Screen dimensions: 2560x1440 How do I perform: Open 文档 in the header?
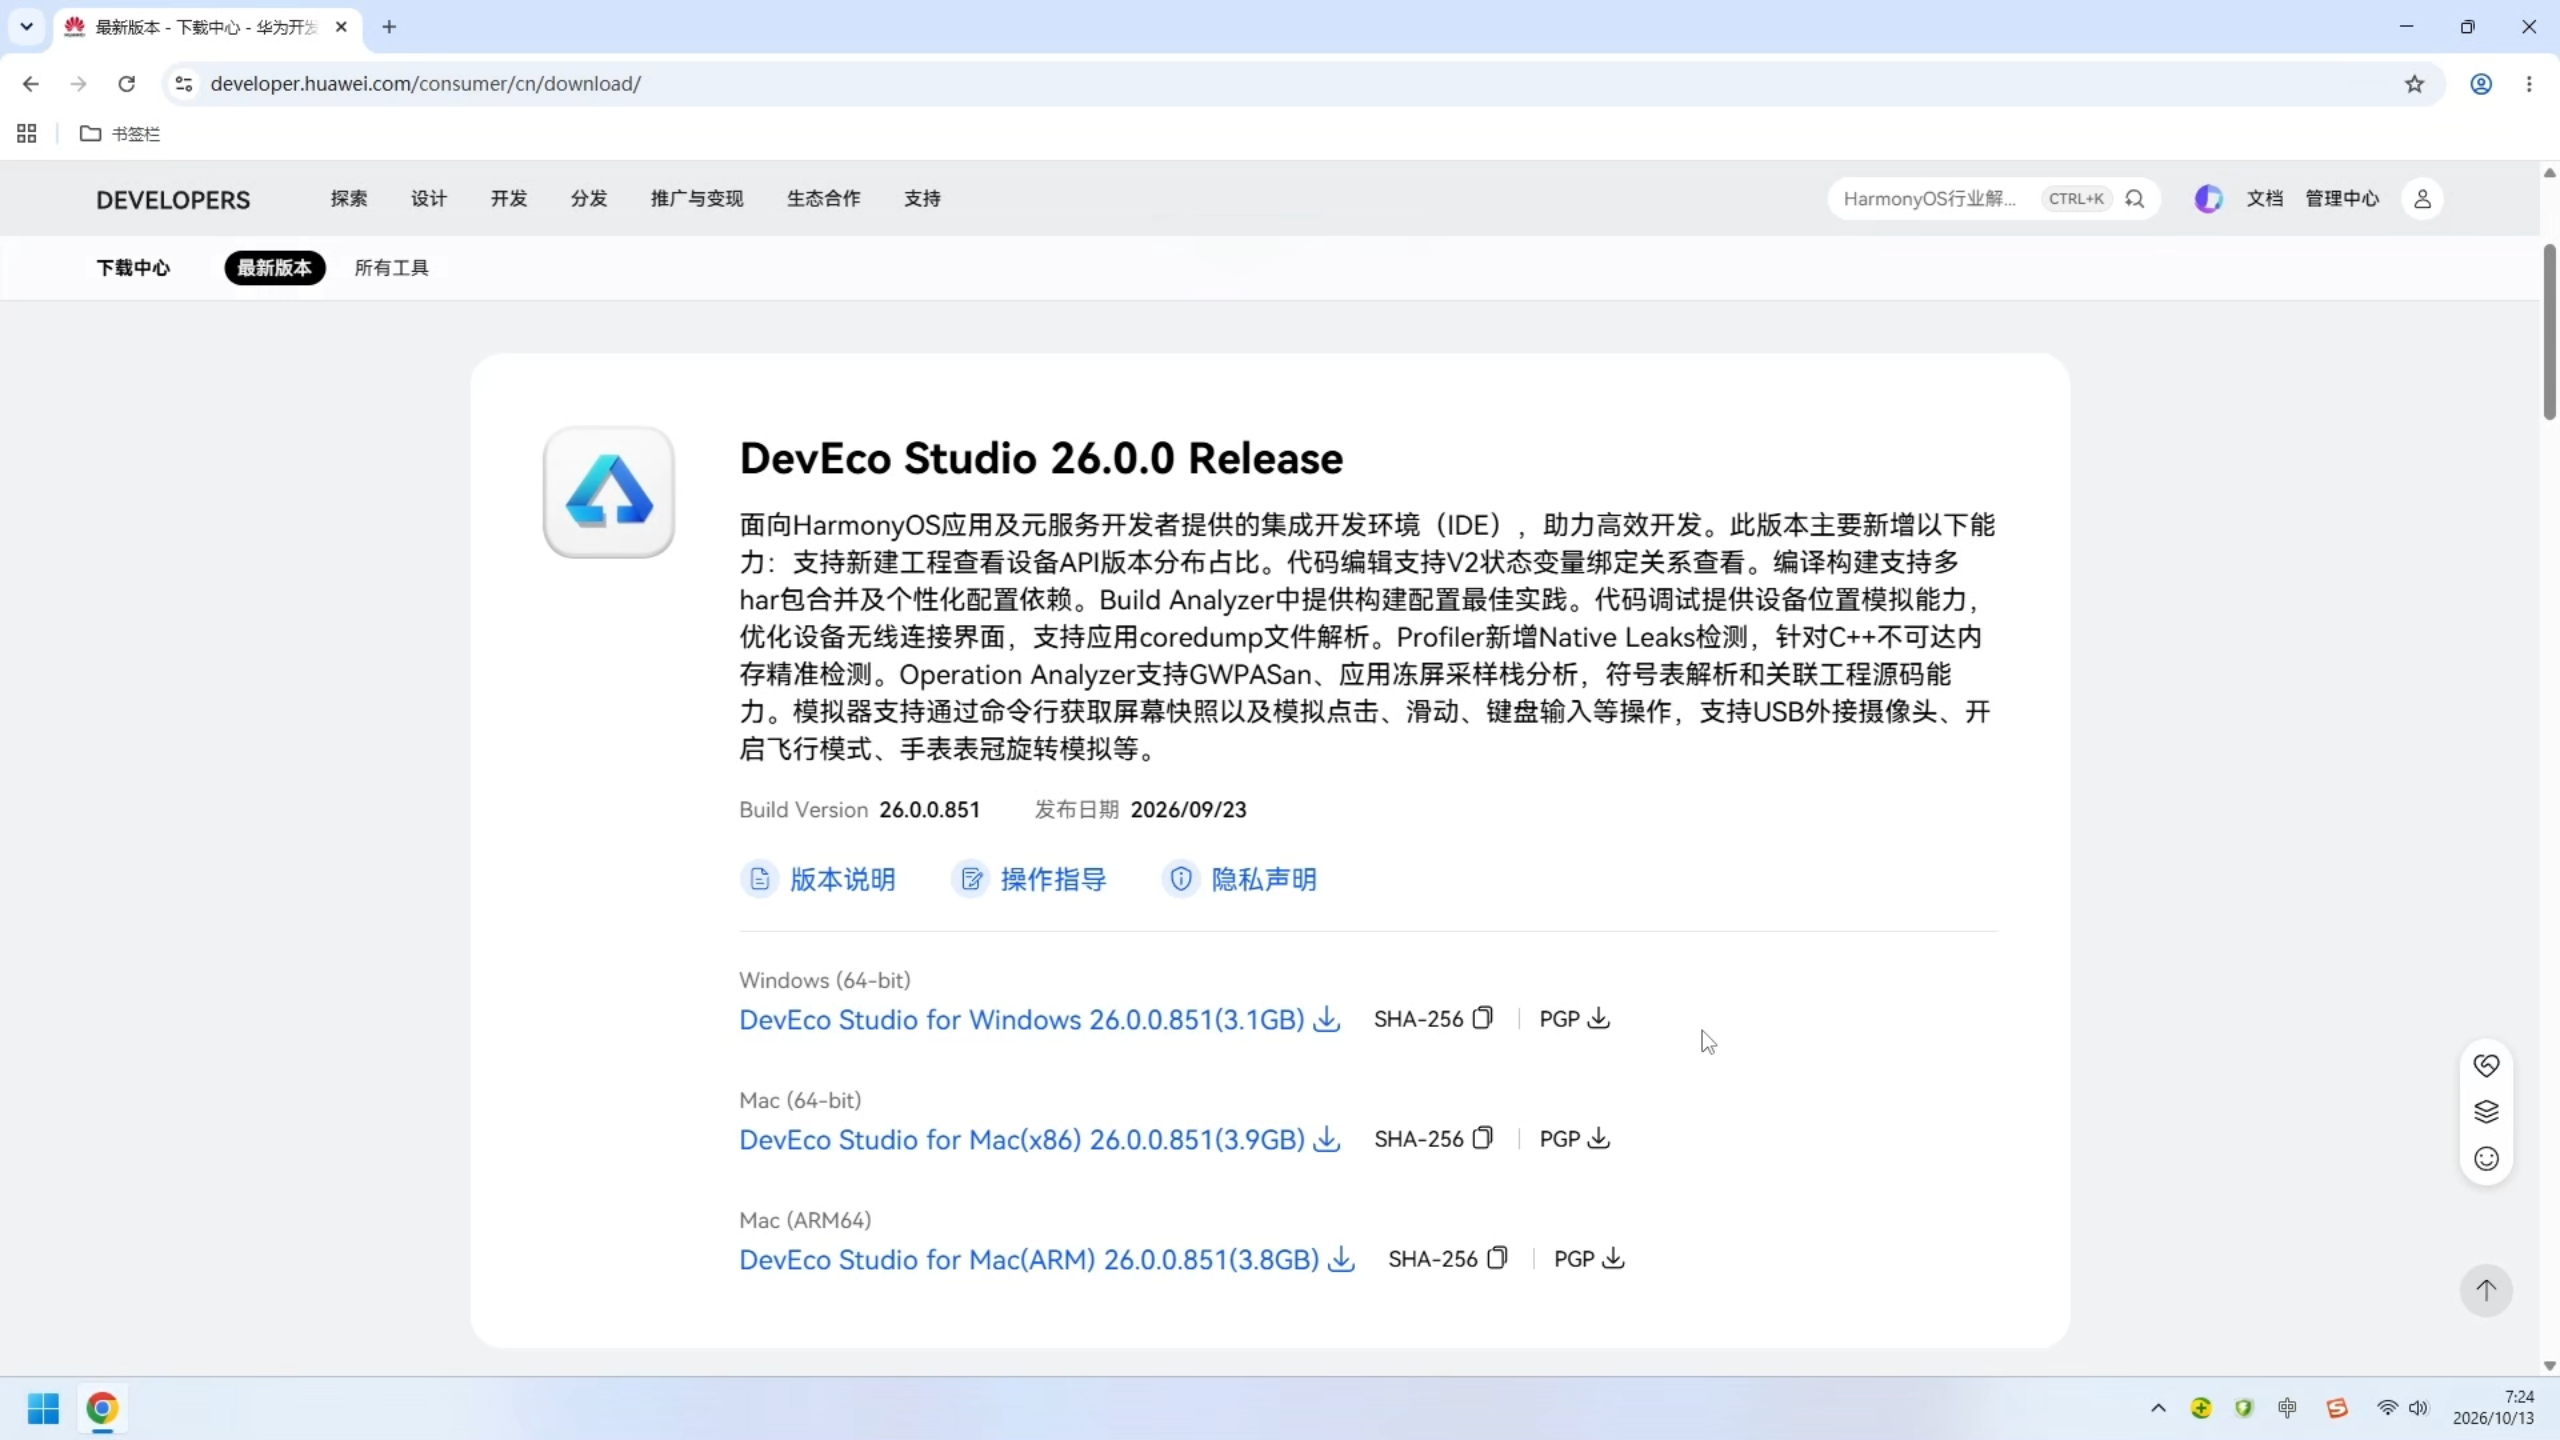[2265, 199]
